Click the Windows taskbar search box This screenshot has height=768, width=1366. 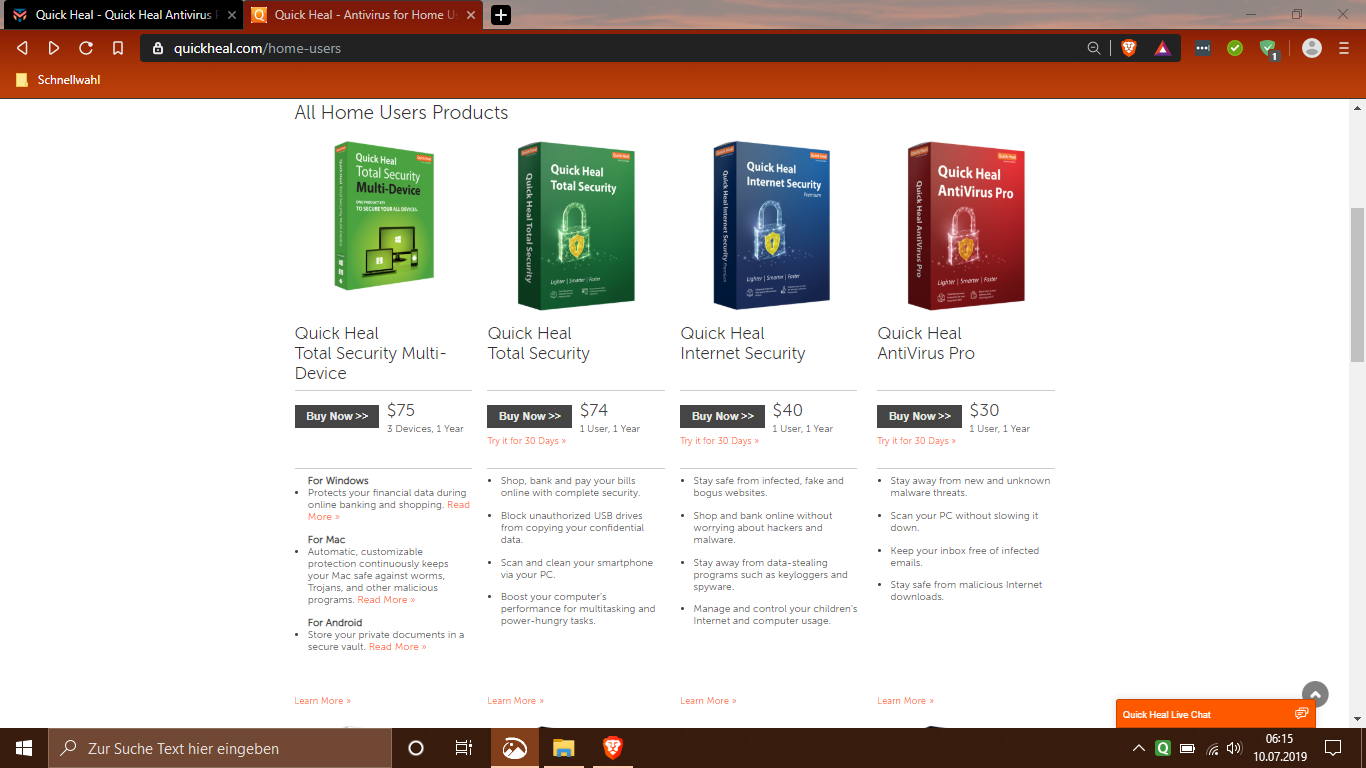click(220, 748)
